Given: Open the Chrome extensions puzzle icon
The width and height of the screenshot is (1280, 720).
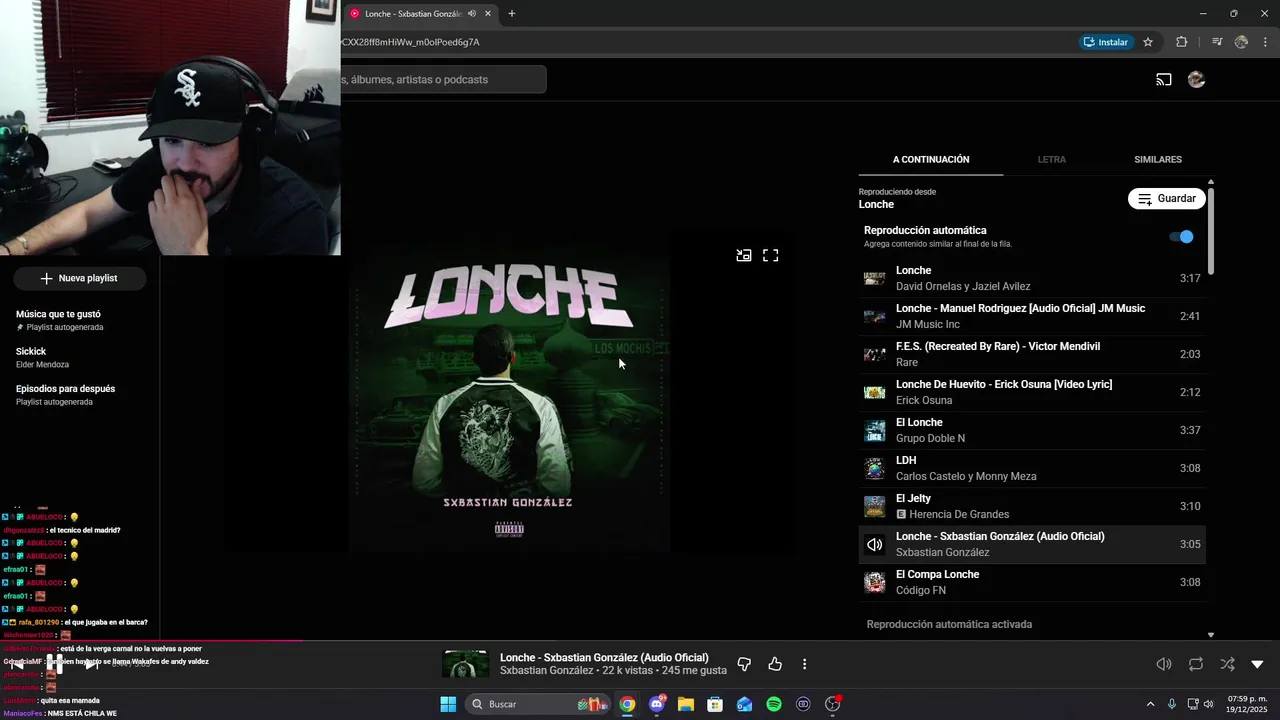Looking at the screenshot, I should tap(1182, 42).
